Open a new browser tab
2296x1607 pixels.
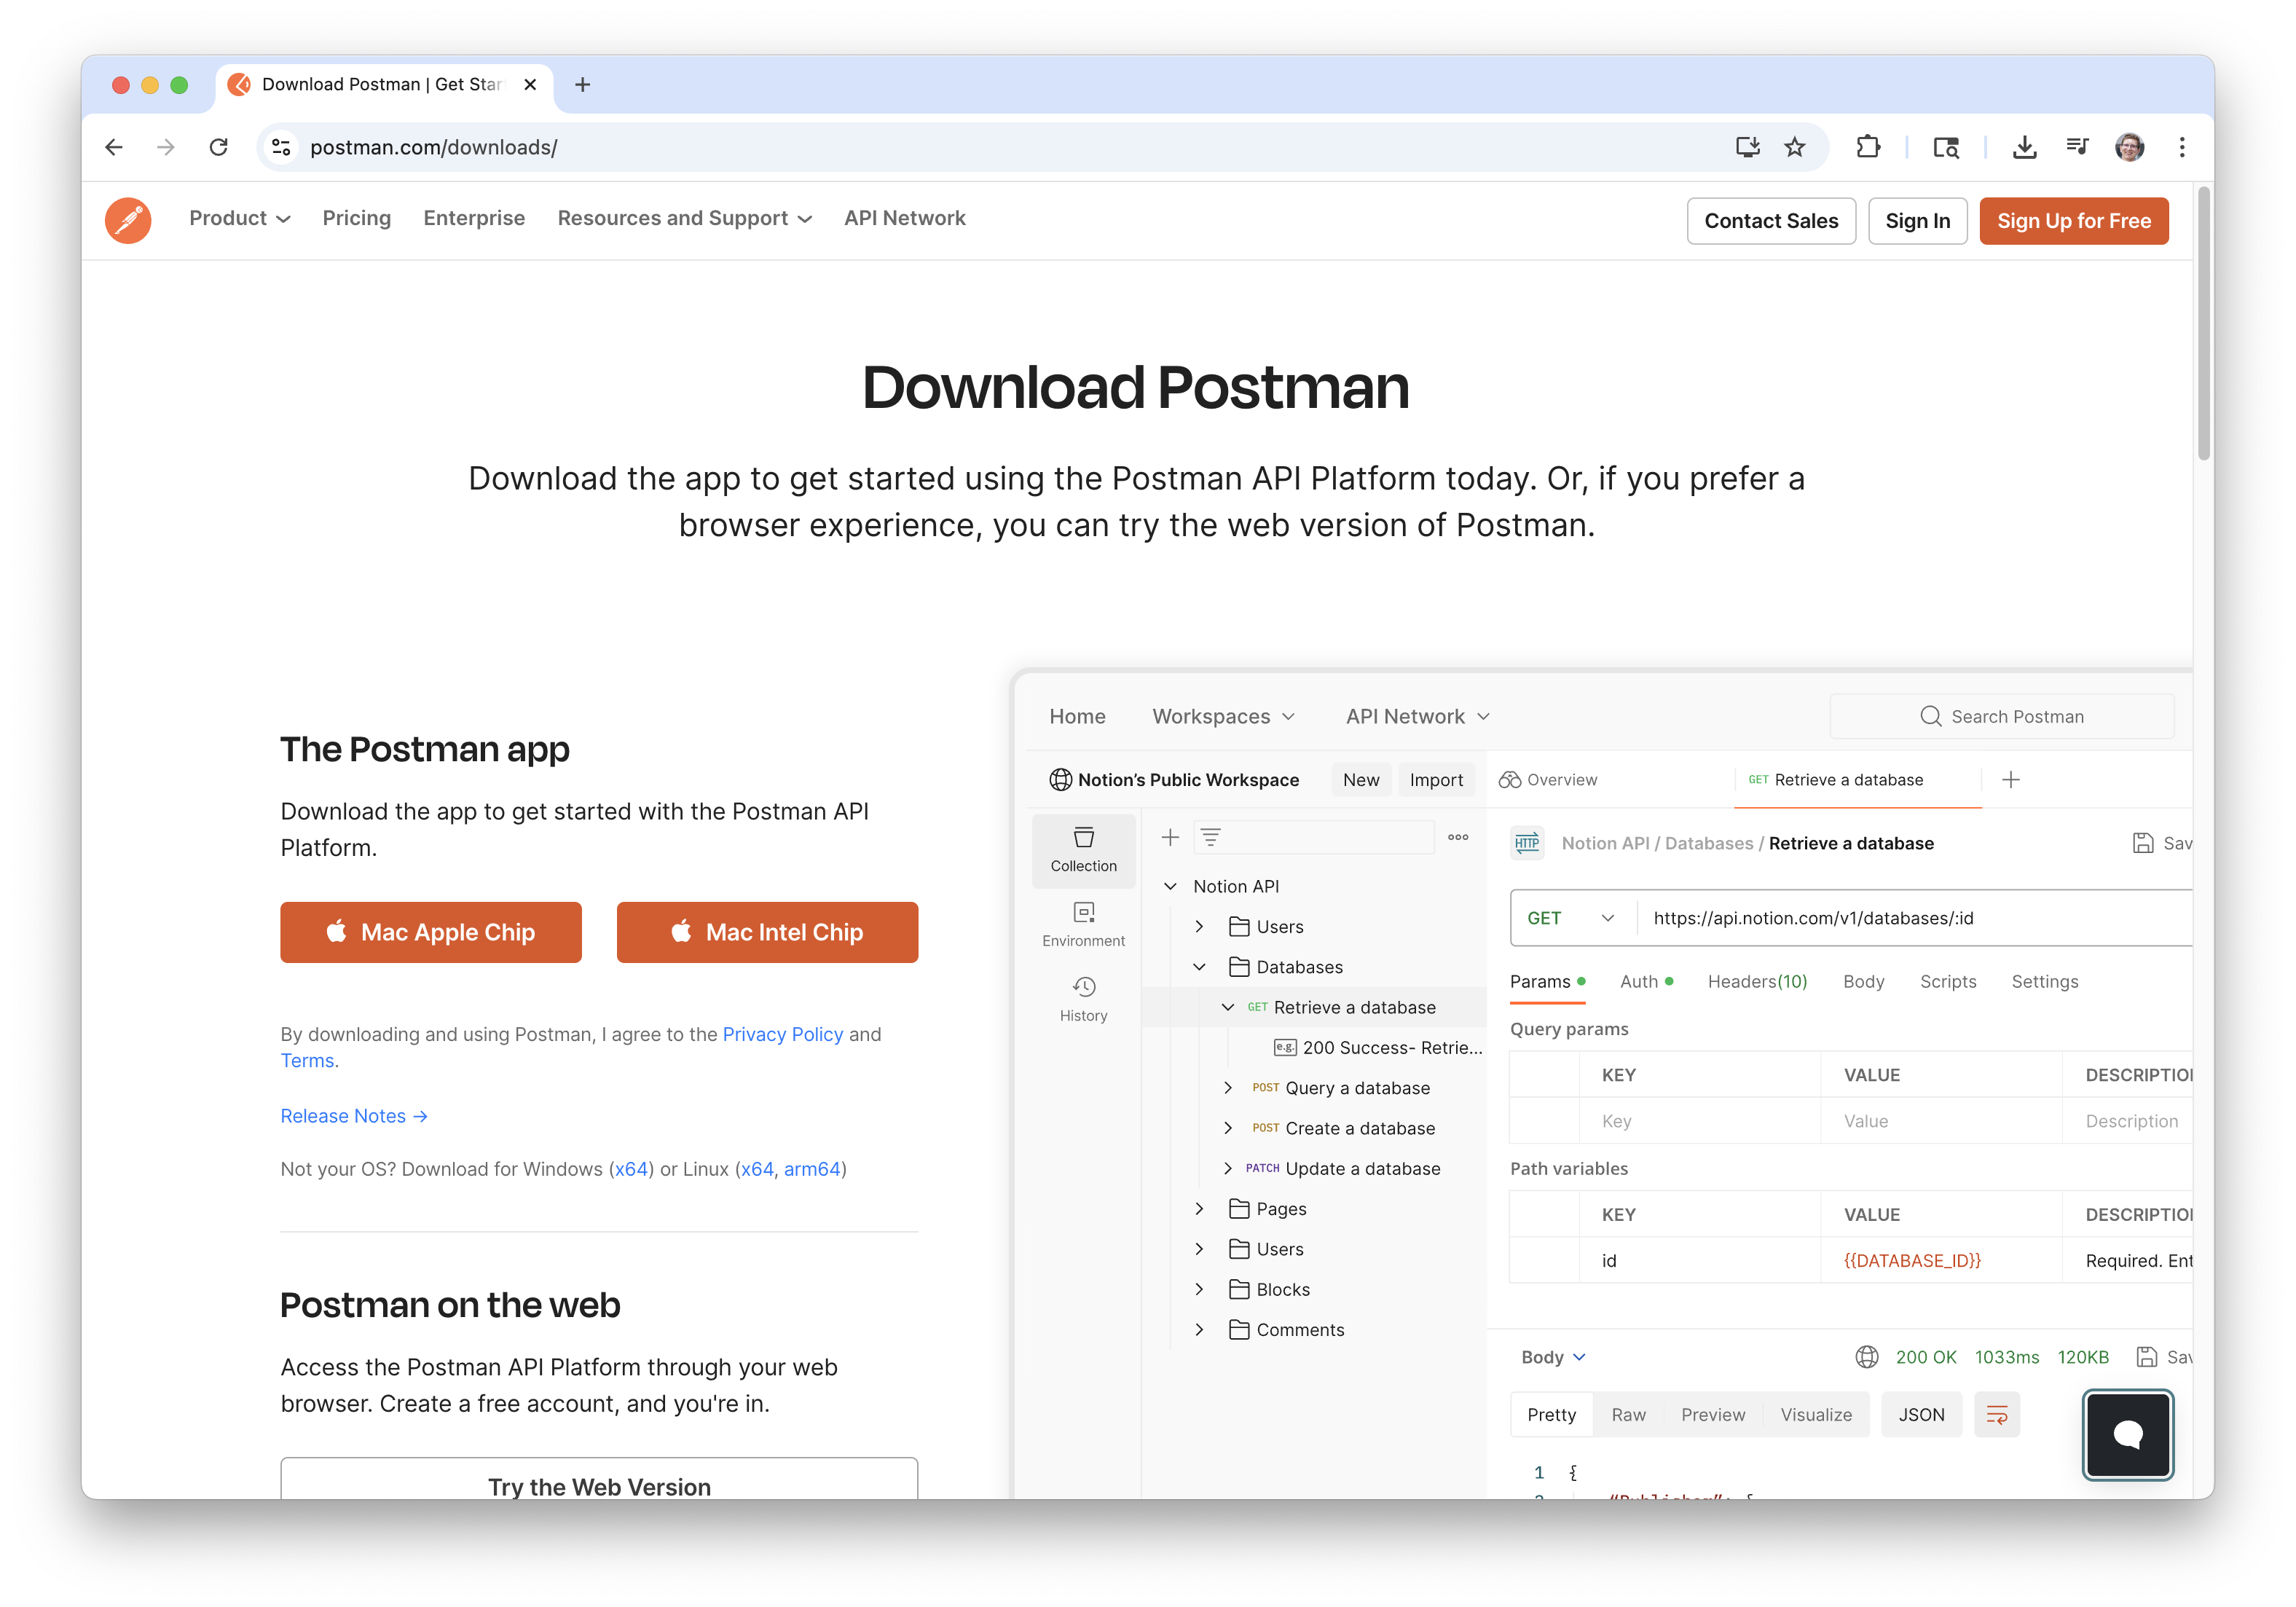pos(583,85)
